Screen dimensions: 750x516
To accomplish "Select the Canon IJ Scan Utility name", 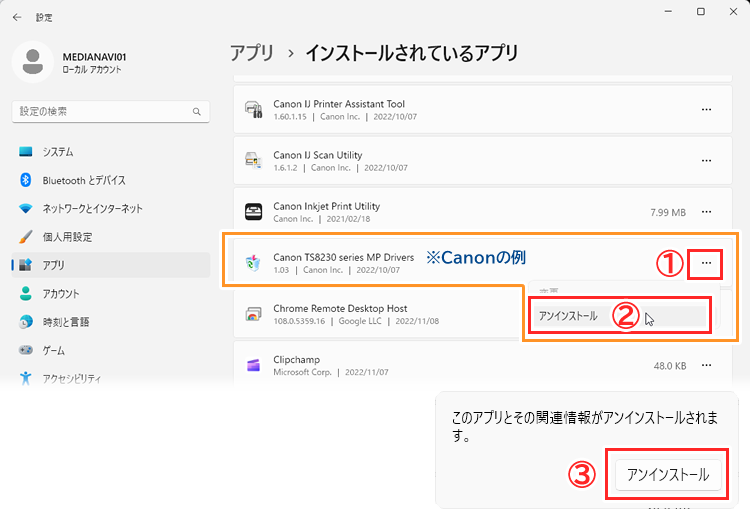I will coord(318,155).
